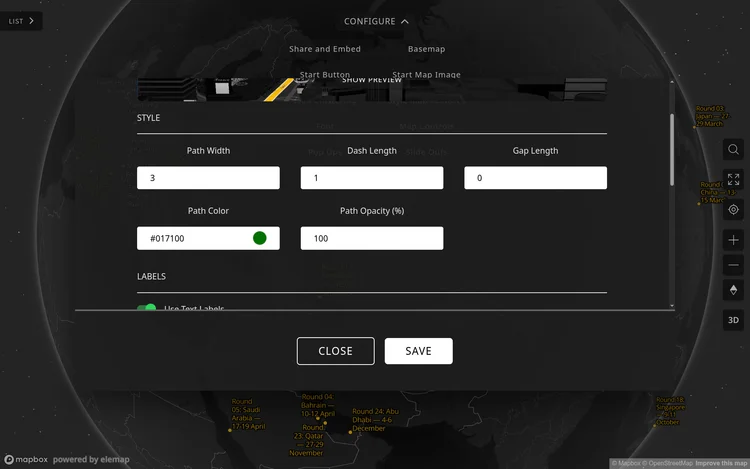The width and height of the screenshot is (750, 469).
Task: Open the green path color swatch
Action: coord(260,238)
